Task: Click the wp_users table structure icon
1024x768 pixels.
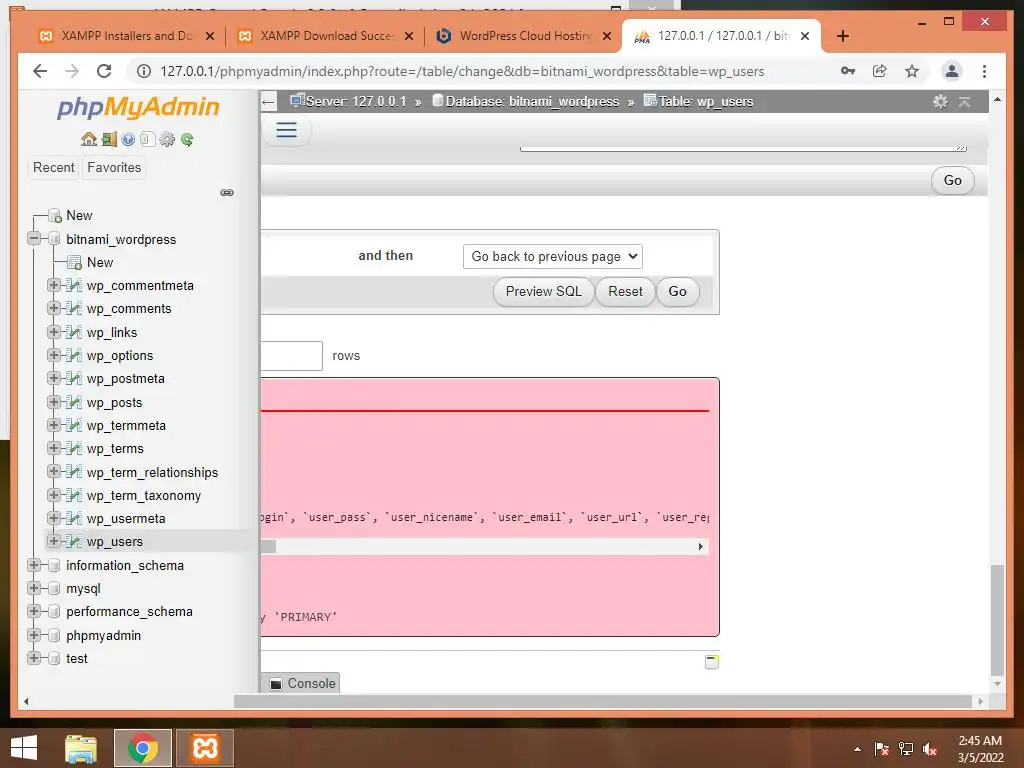Action: pyautogui.click(x=74, y=541)
